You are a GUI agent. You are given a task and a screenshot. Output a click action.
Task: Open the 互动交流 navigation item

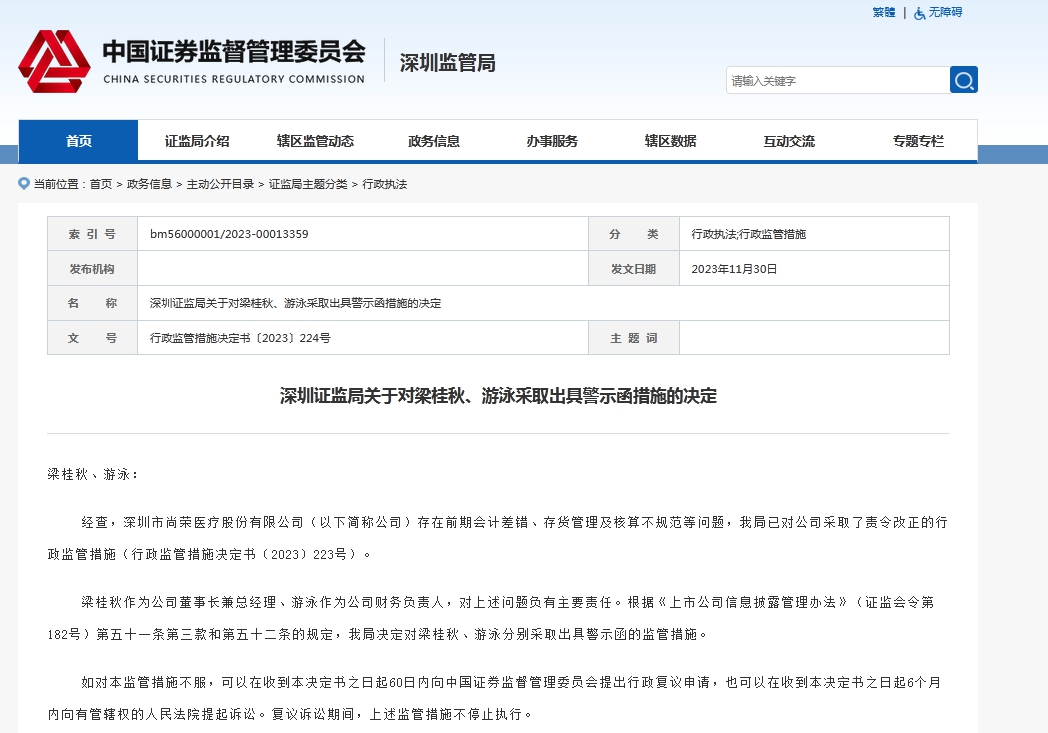tap(789, 141)
